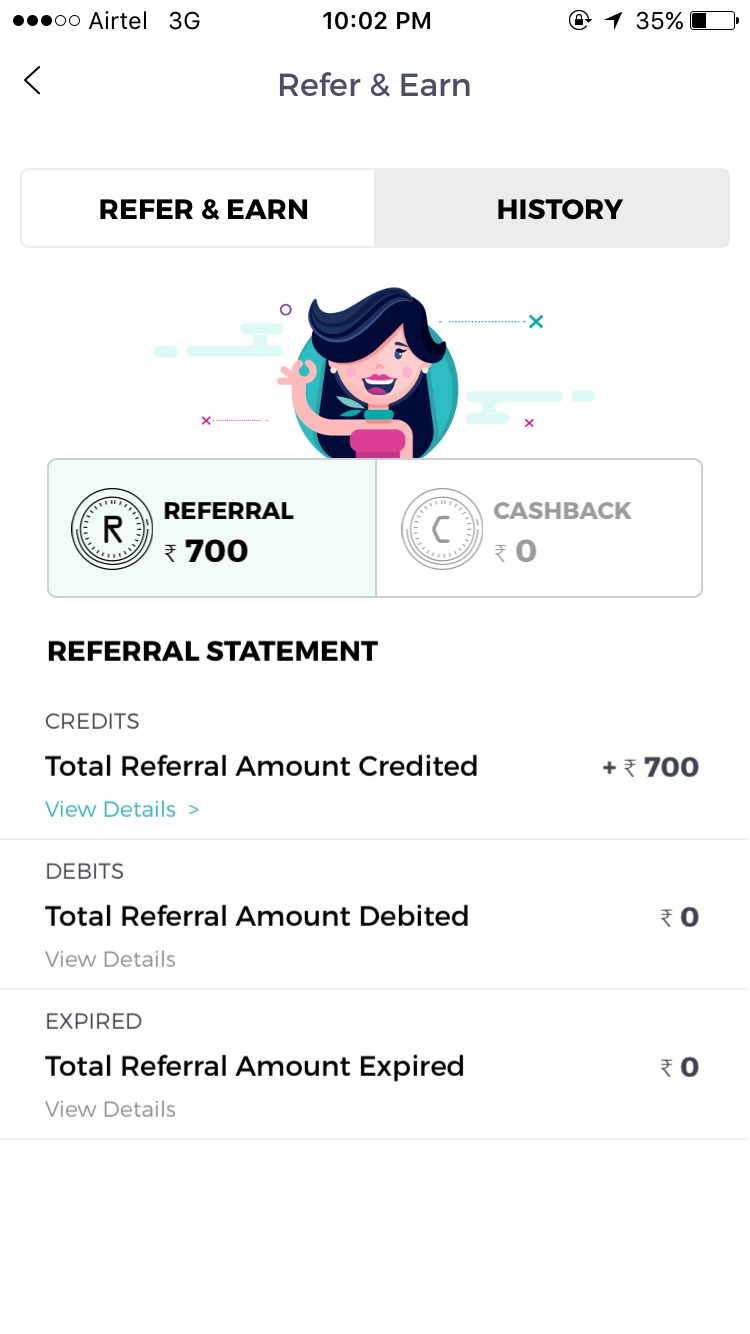Tap the location arrow status icon
The image size is (750, 1334).
click(x=613, y=20)
